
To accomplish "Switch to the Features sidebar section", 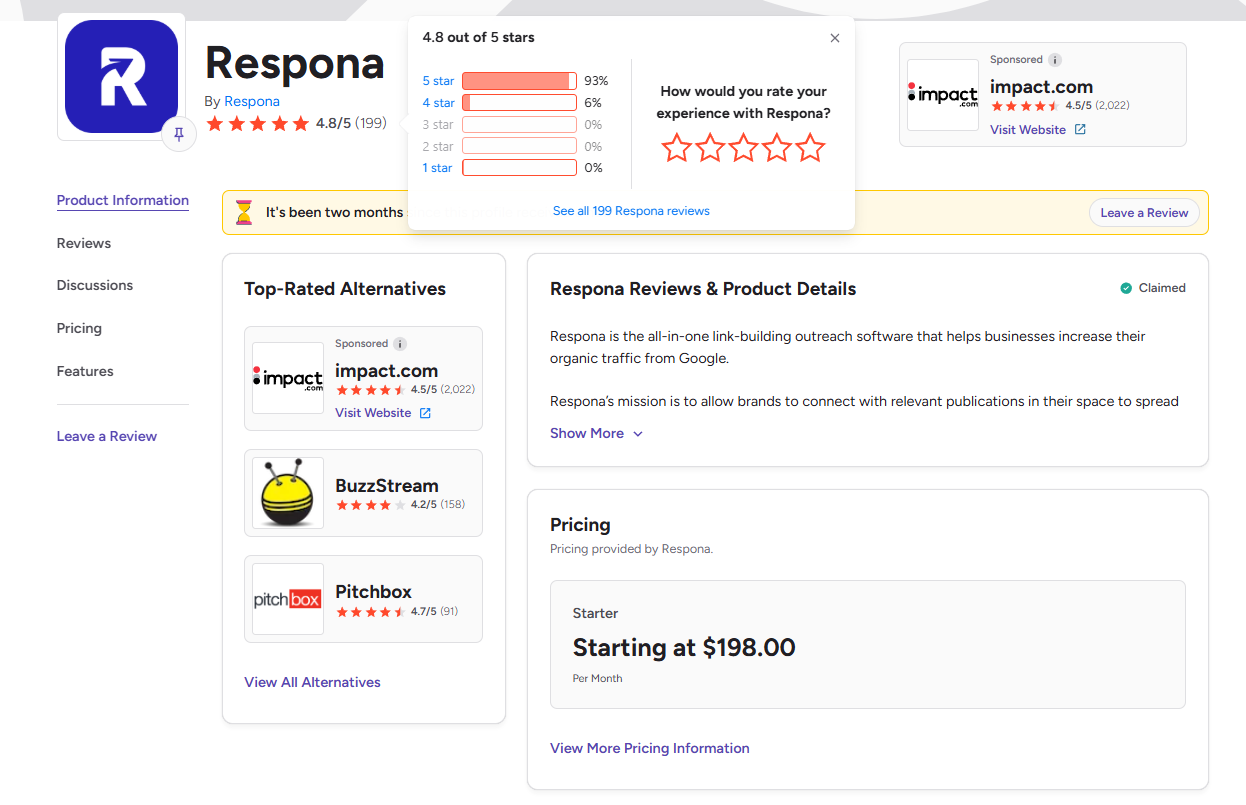I will click(x=84, y=371).
